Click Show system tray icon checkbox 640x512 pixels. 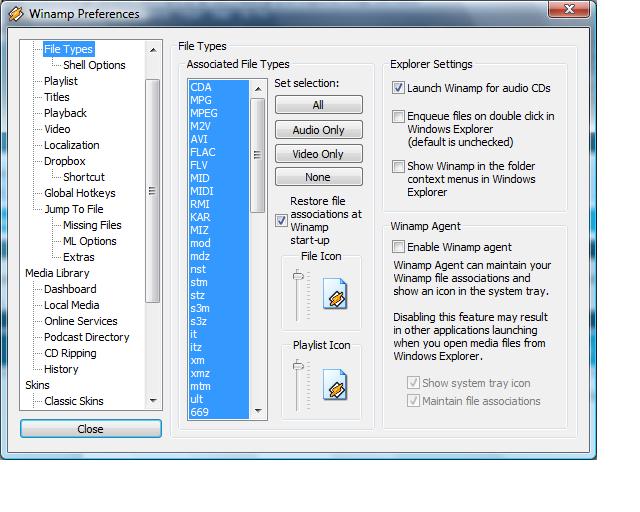coord(413,383)
